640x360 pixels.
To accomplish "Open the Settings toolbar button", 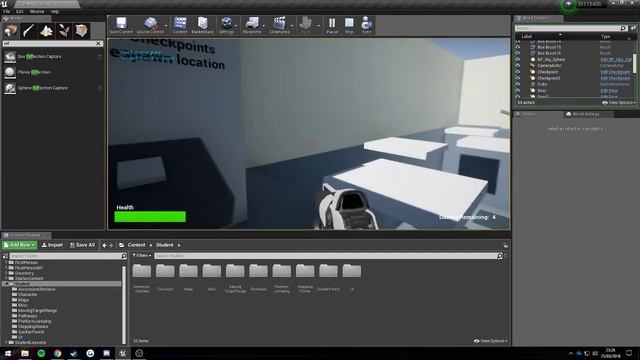I will (226, 25).
